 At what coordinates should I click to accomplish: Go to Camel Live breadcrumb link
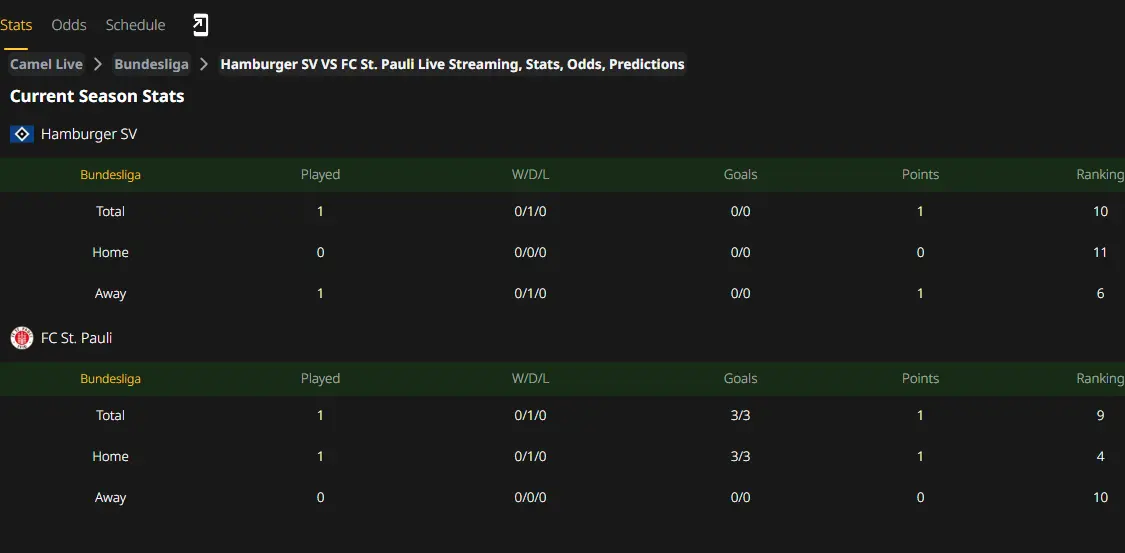click(46, 65)
